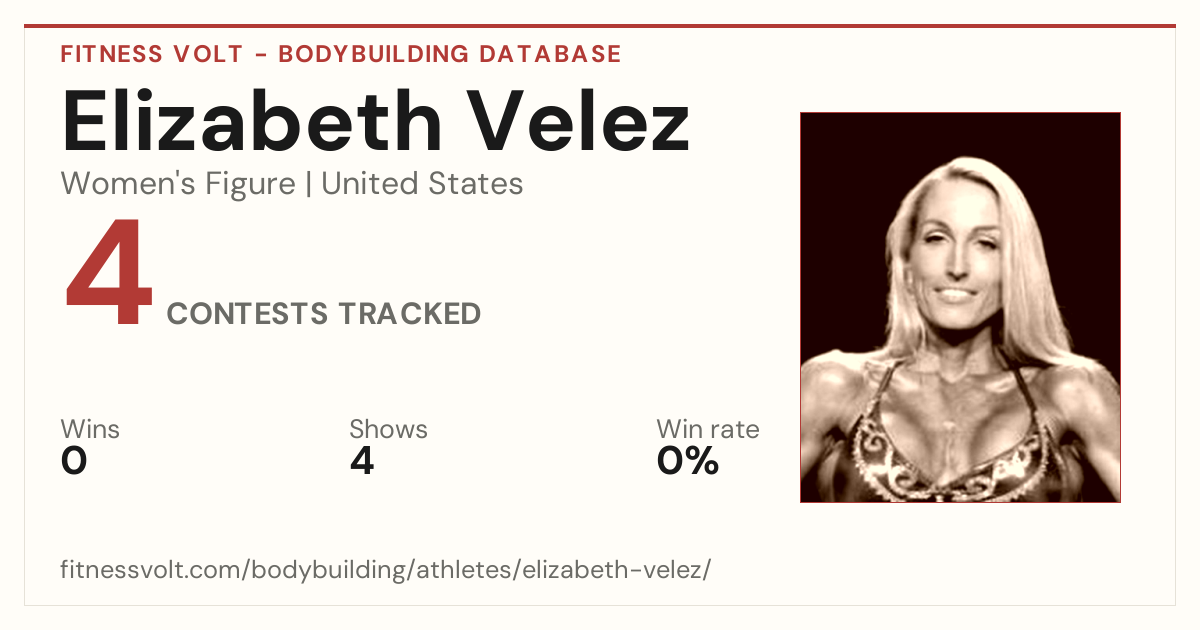Click the red line at the card top
The image size is (1200, 630).
coord(600,26)
